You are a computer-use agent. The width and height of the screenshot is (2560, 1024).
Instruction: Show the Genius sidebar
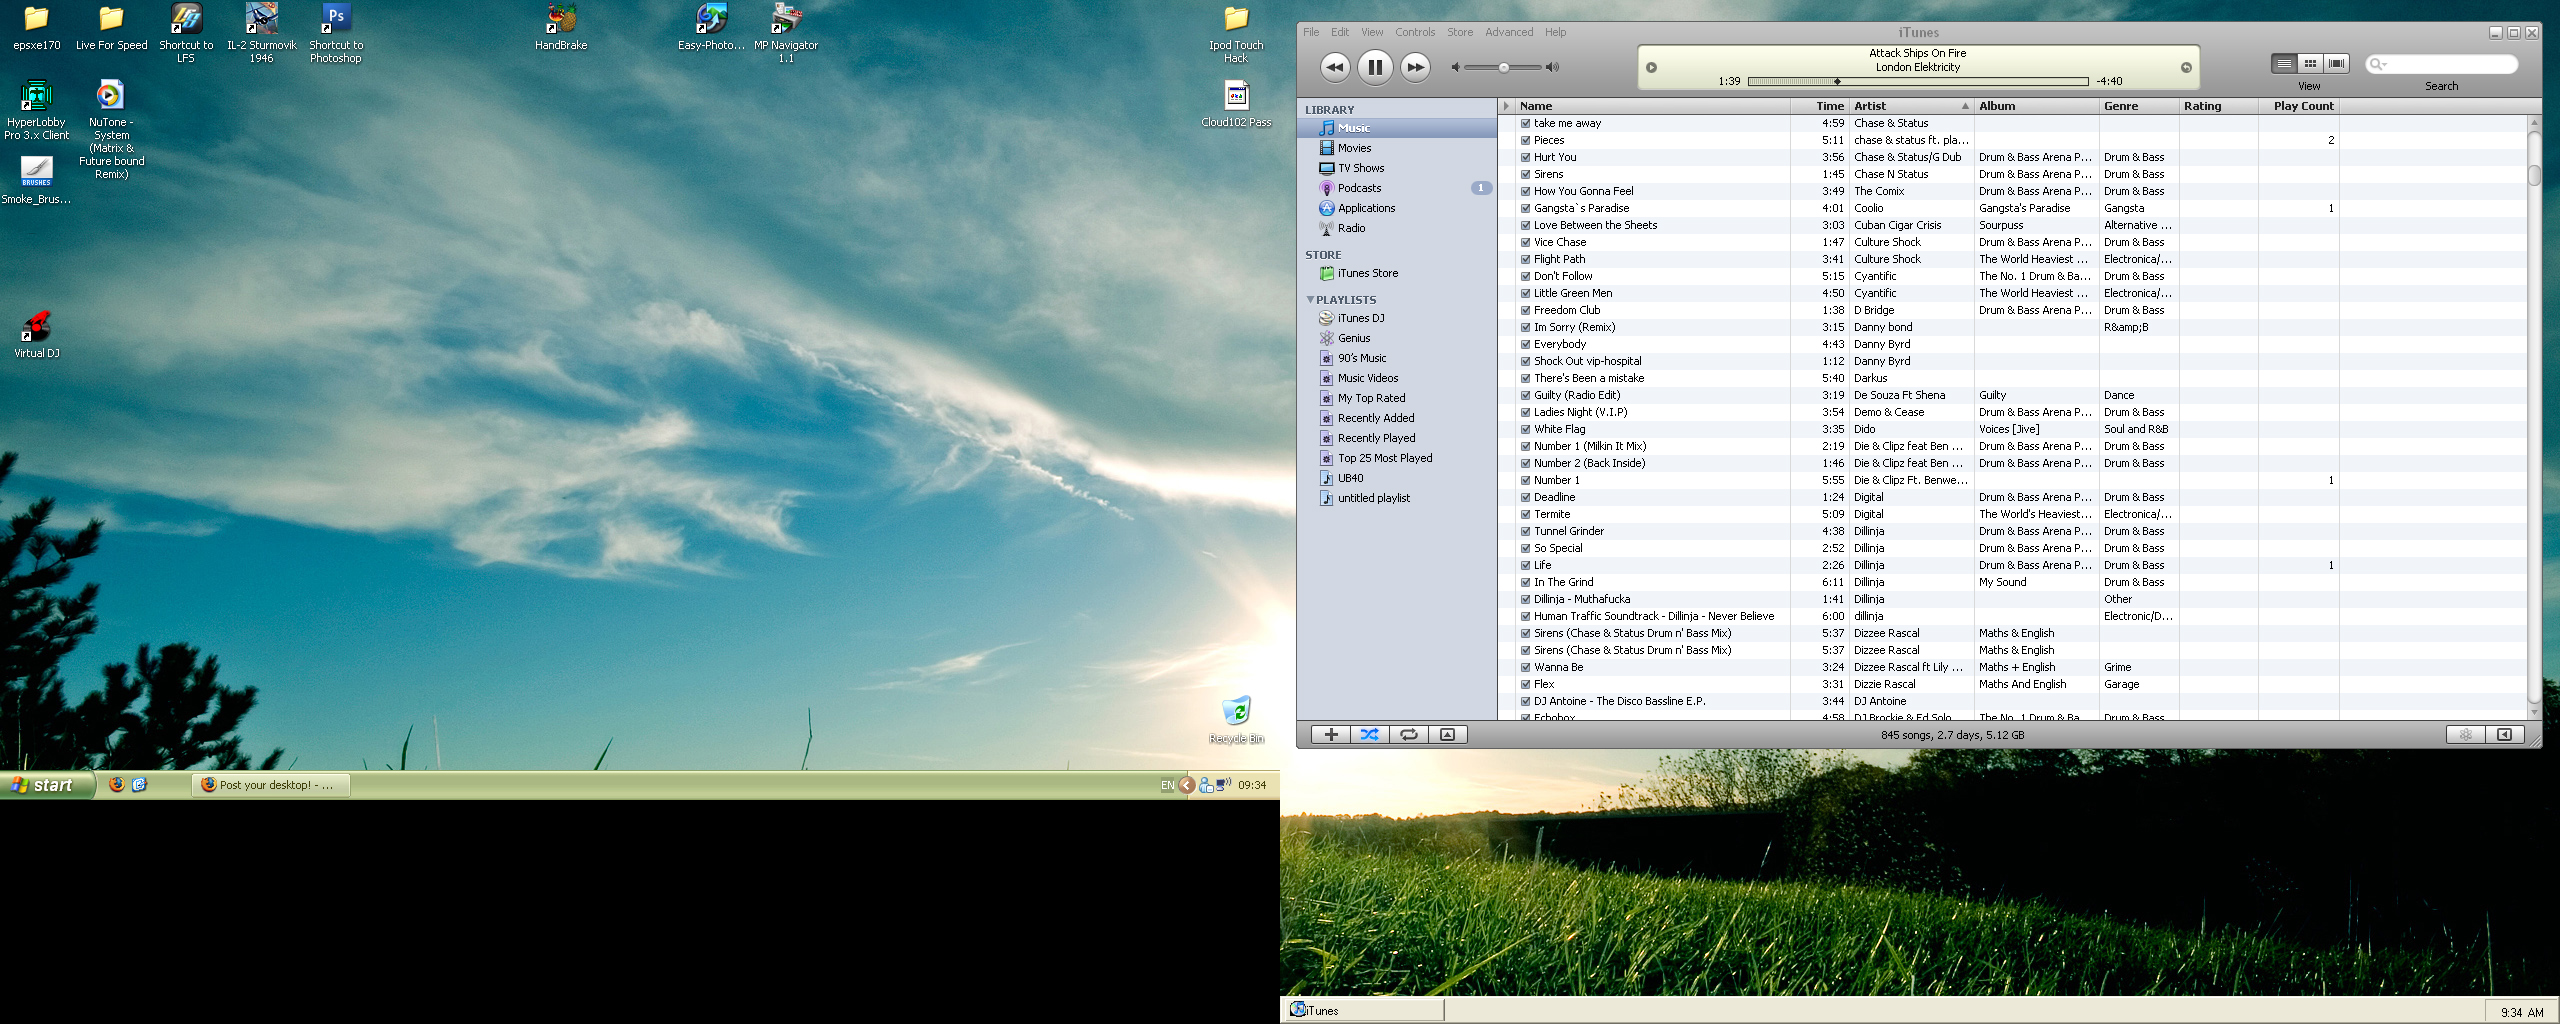tap(2504, 735)
